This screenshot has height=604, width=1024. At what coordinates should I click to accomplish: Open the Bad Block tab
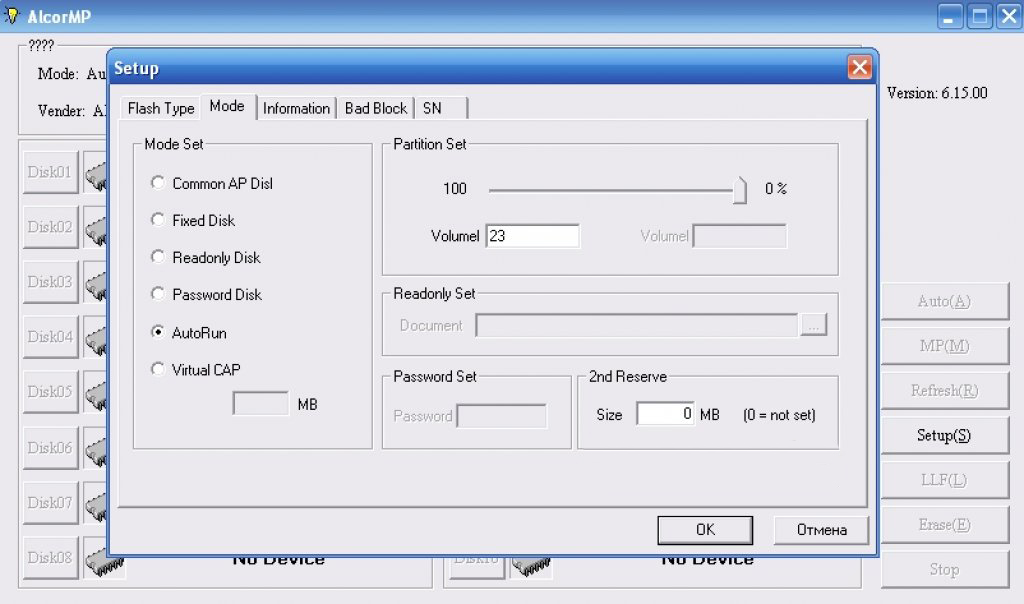[376, 108]
